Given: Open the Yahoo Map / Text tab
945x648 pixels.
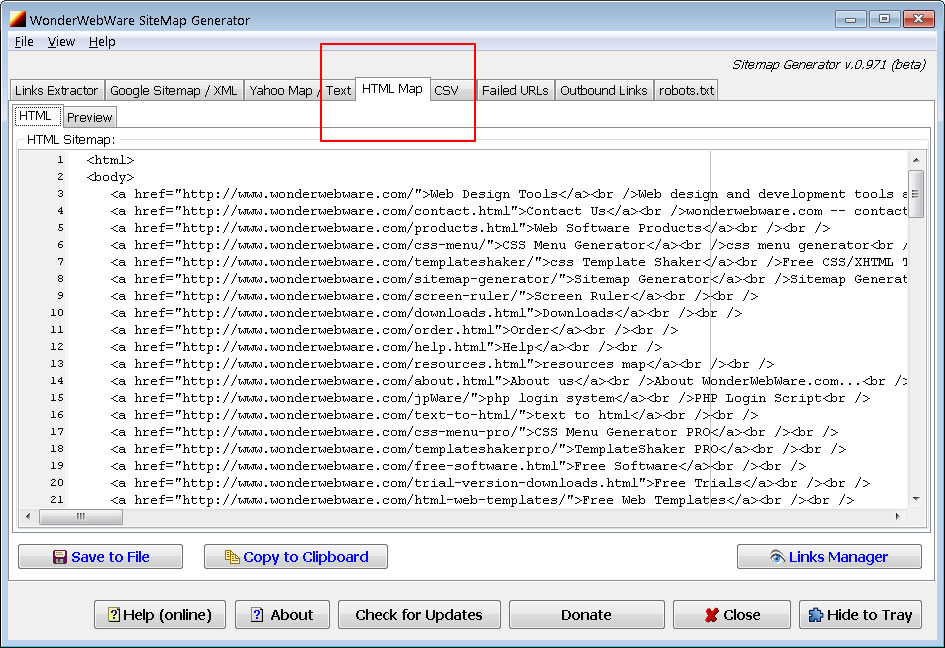Looking at the screenshot, I should (x=300, y=90).
